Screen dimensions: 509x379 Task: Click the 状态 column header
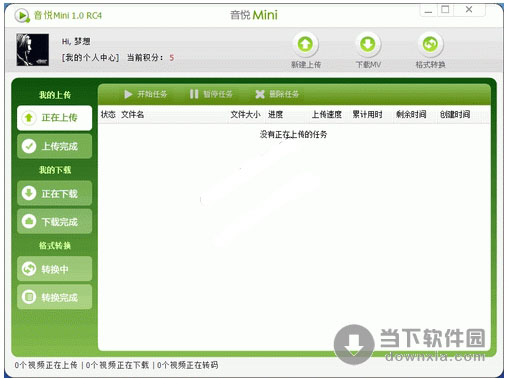[108, 114]
